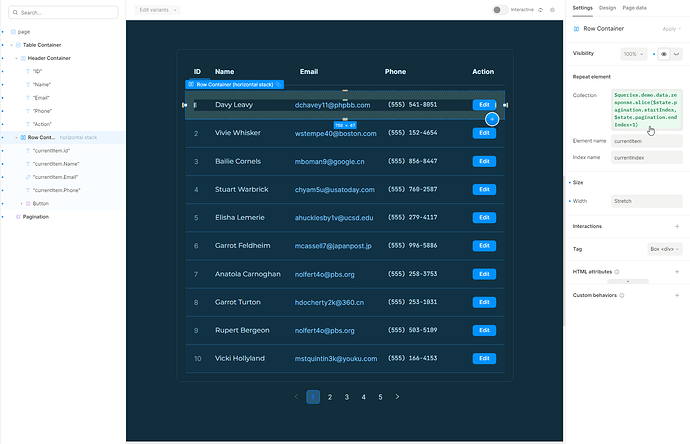The image size is (690, 444).
Task: Go to previous page with left arrow
Action: pyautogui.click(x=296, y=397)
